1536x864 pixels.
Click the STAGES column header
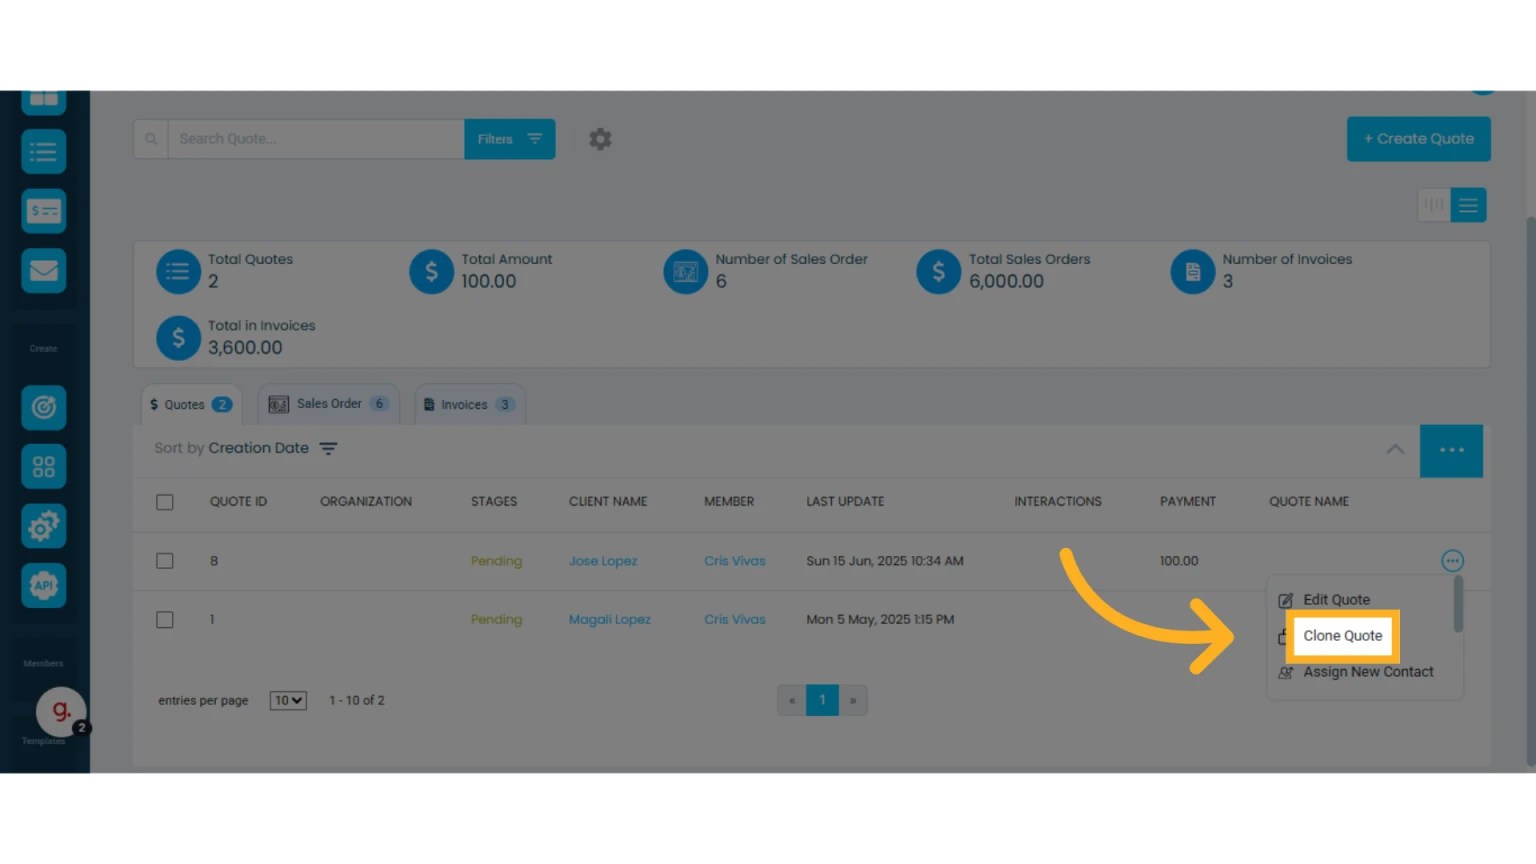coord(494,502)
